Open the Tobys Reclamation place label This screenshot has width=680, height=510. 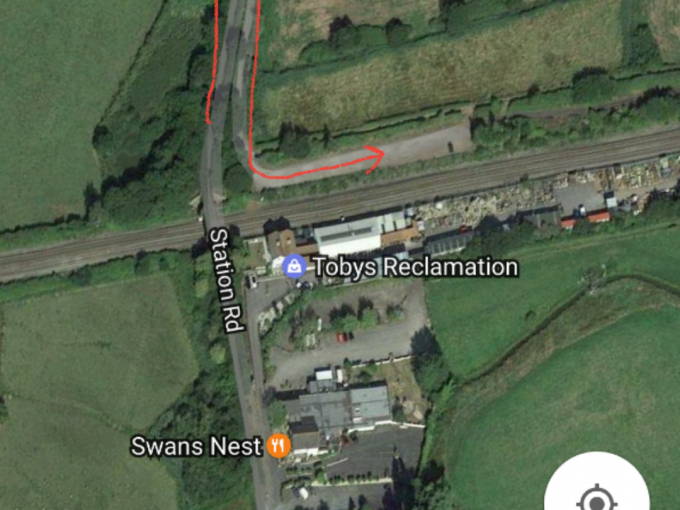tap(415, 266)
